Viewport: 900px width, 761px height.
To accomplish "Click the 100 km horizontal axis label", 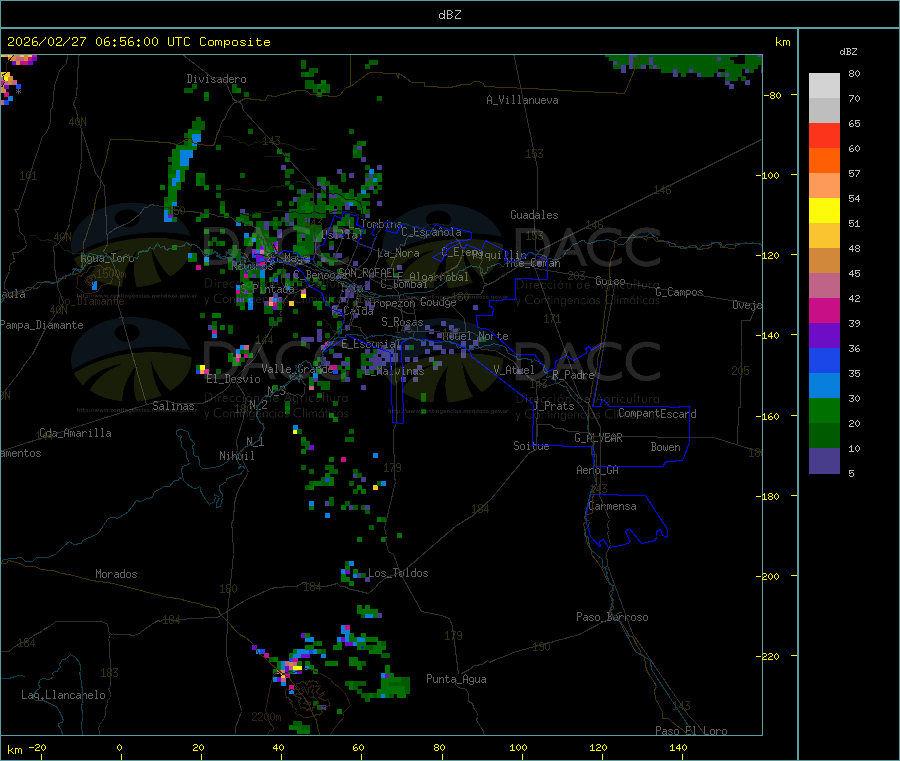I will pyautogui.click(x=518, y=747).
